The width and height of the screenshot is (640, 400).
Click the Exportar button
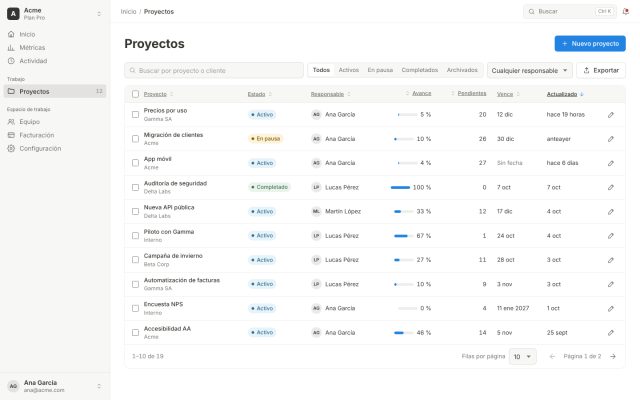[601, 71]
